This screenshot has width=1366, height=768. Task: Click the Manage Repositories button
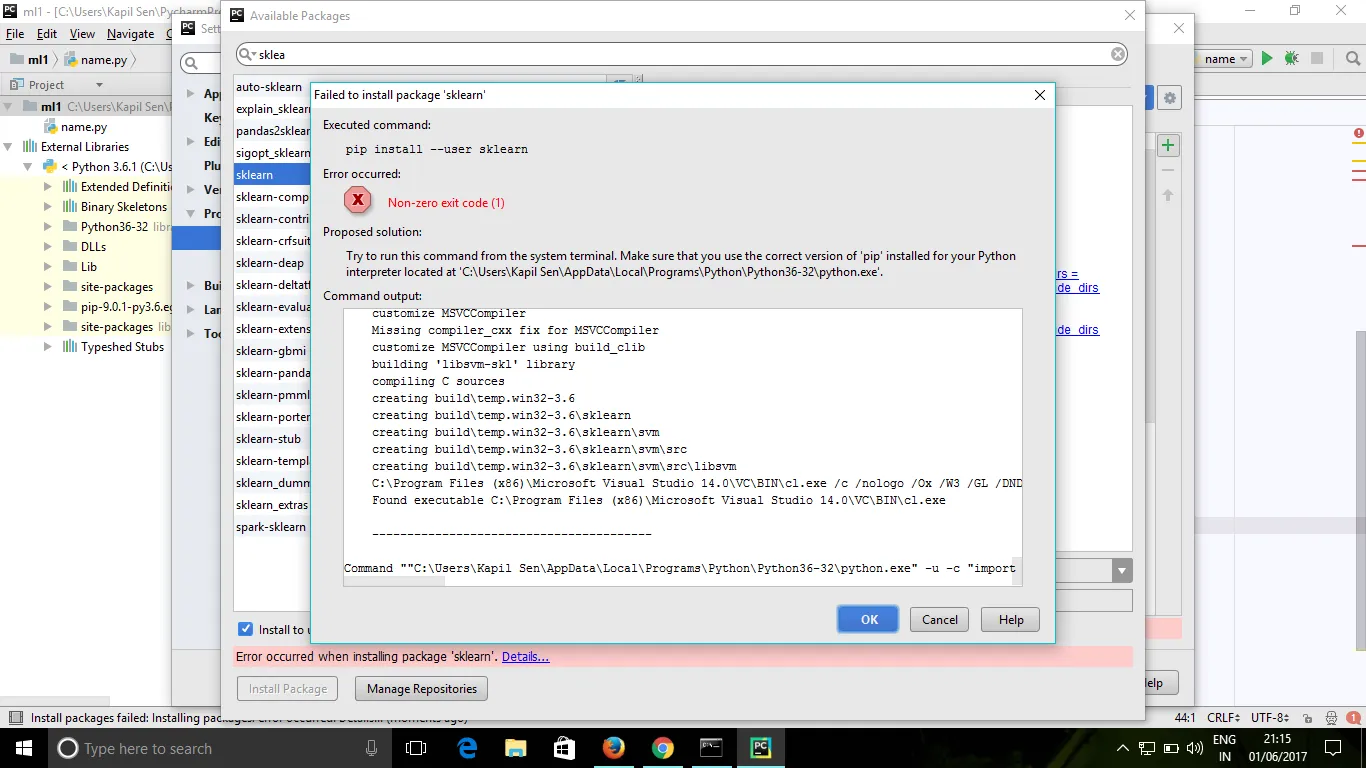(422, 688)
